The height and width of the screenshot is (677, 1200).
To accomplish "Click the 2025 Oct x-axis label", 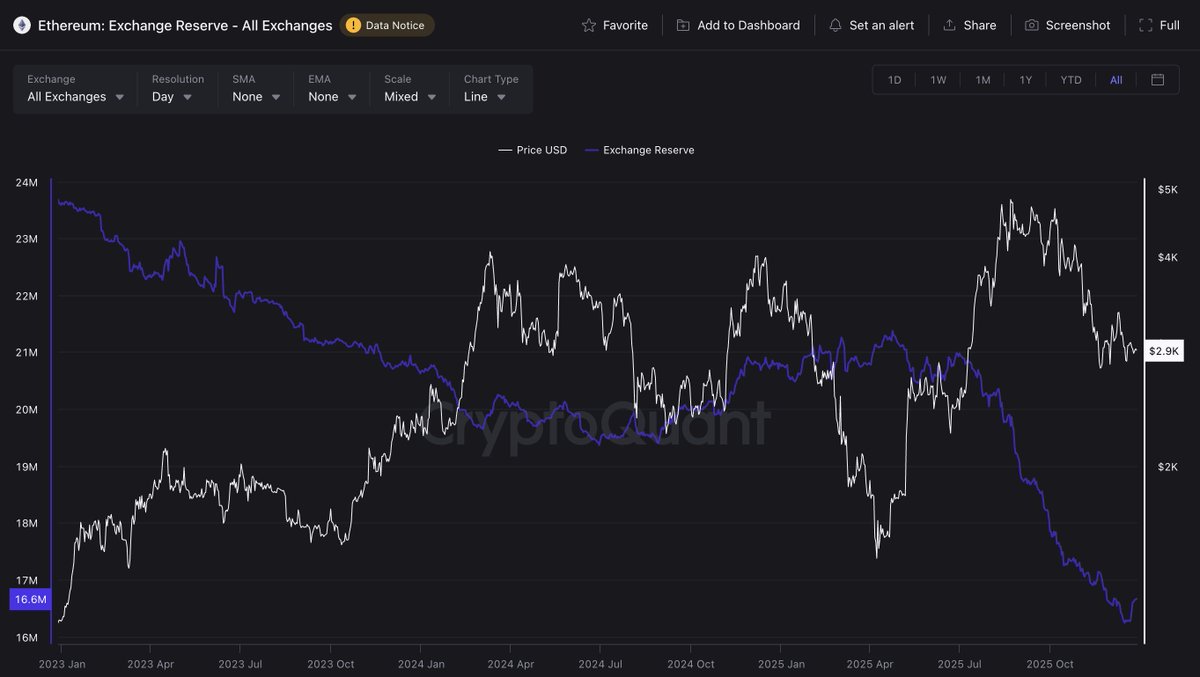I will pos(1051,664).
